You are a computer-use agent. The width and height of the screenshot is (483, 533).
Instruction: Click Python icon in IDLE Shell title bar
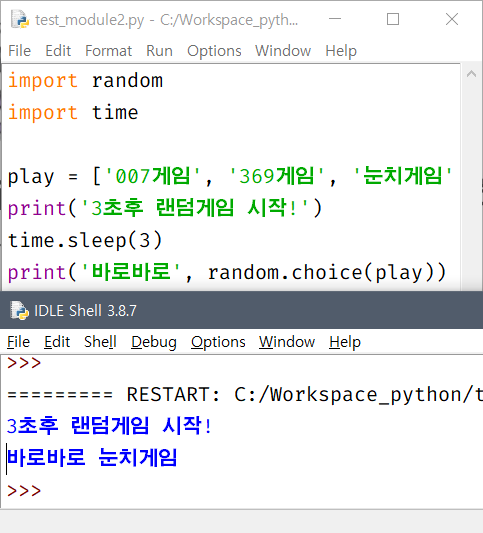[x=19, y=310]
